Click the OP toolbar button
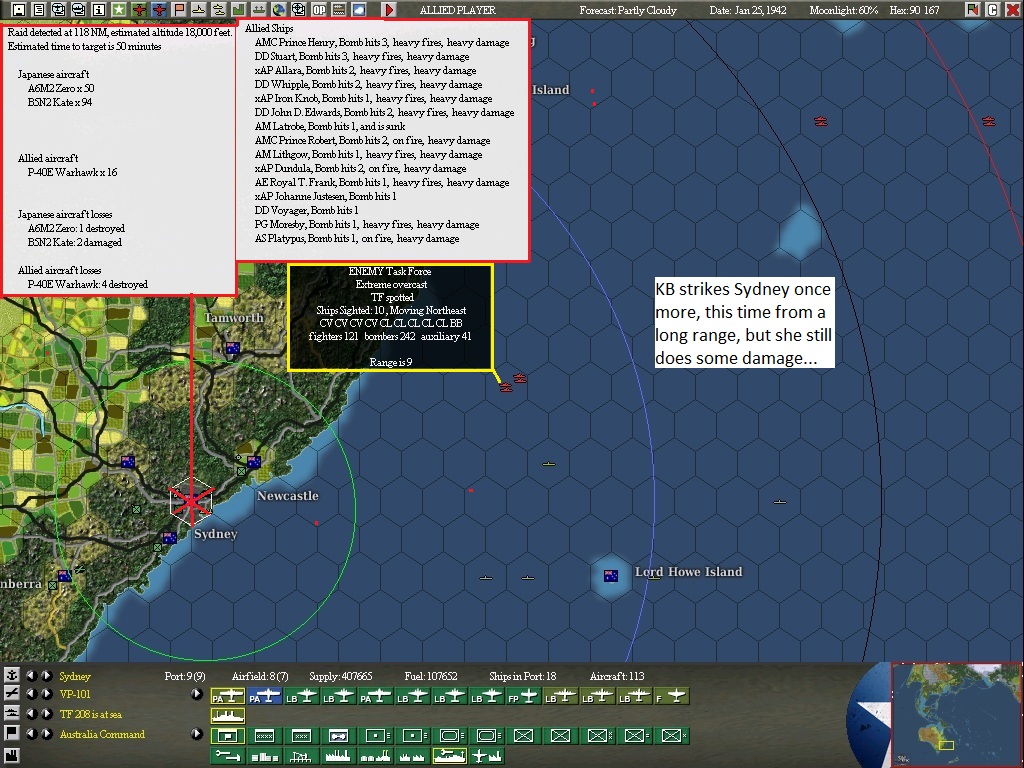Viewport: 1024px width, 768px height. click(x=319, y=9)
